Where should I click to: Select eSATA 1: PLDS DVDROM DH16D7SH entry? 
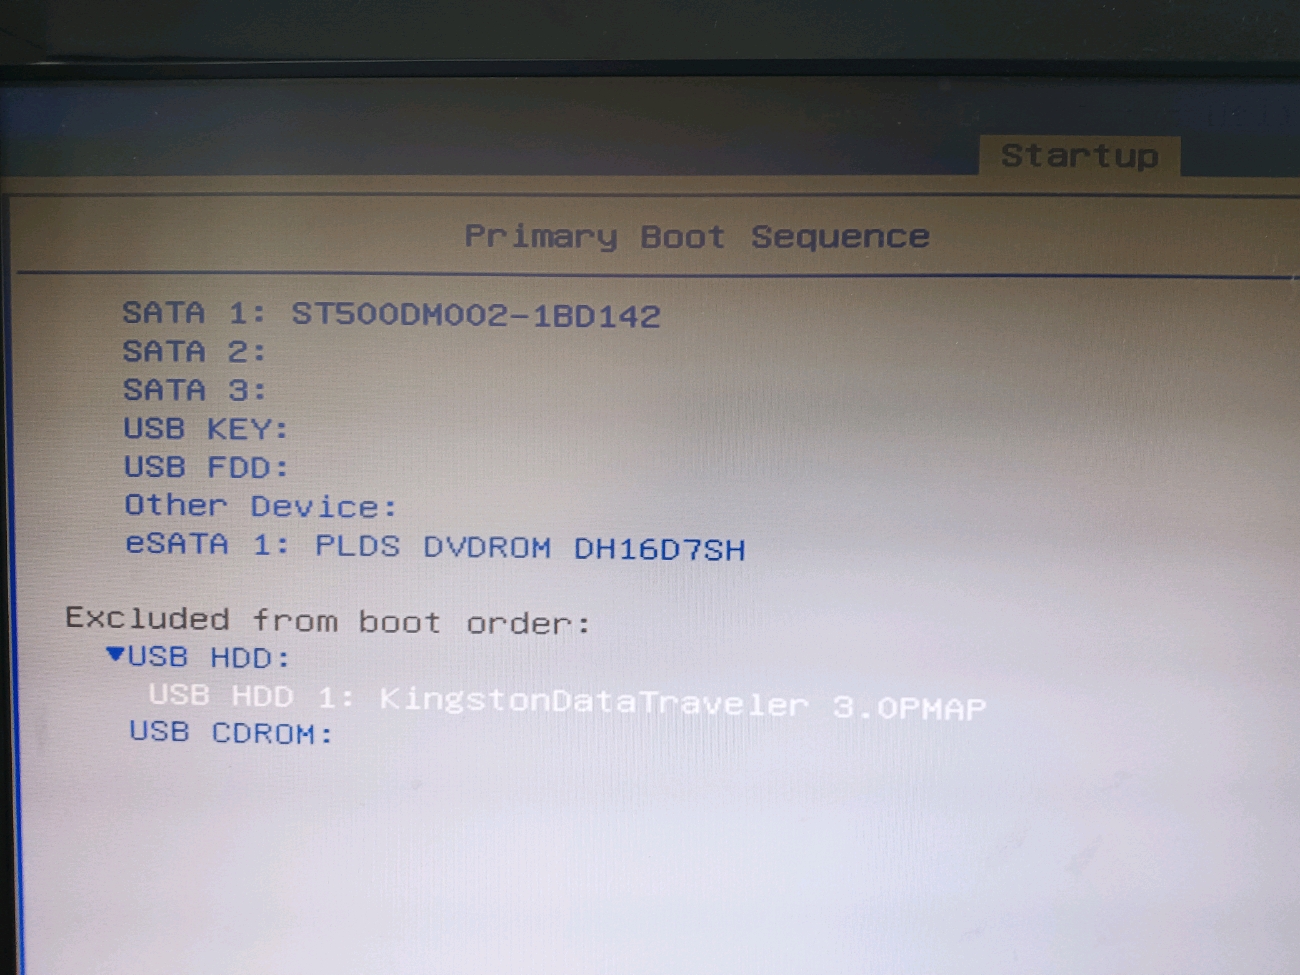click(435, 546)
